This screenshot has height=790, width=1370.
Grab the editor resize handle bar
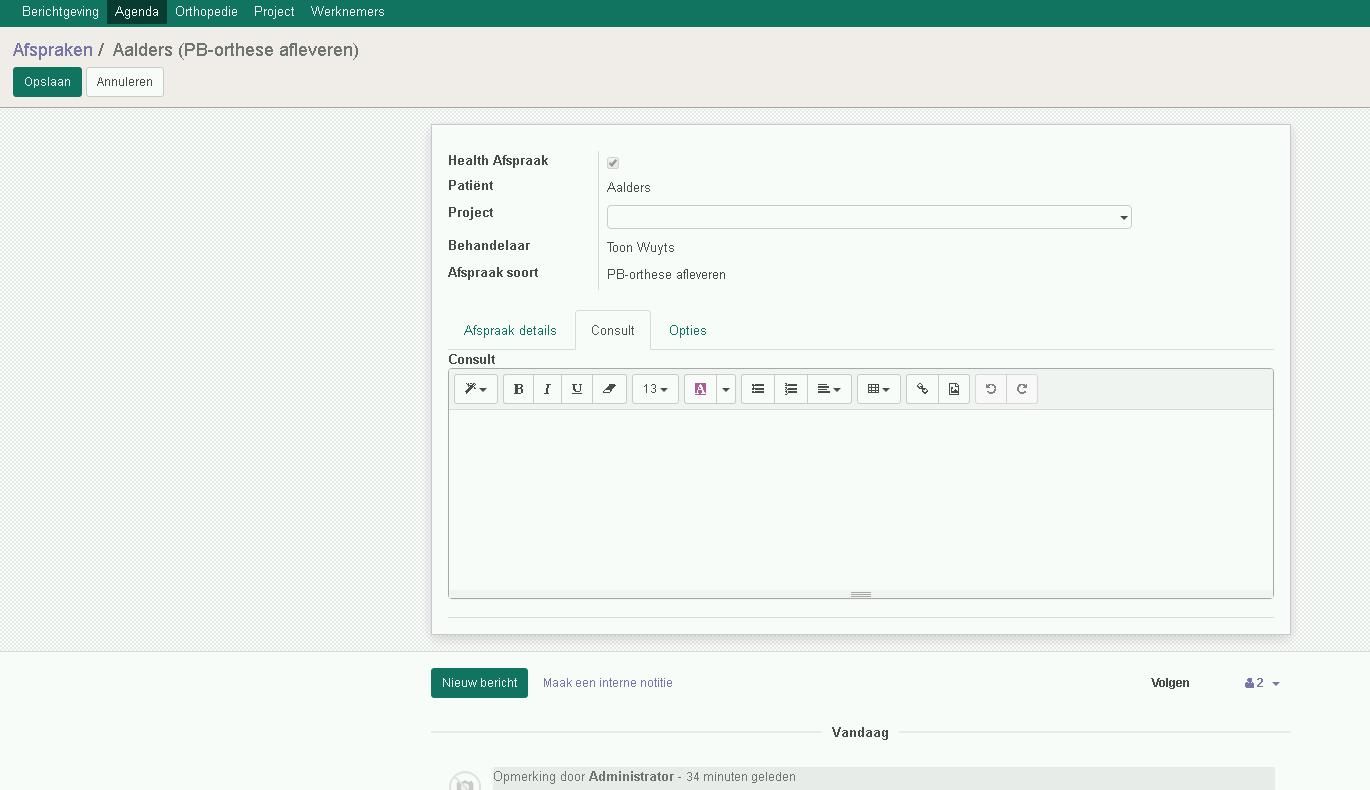tap(861, 595)
